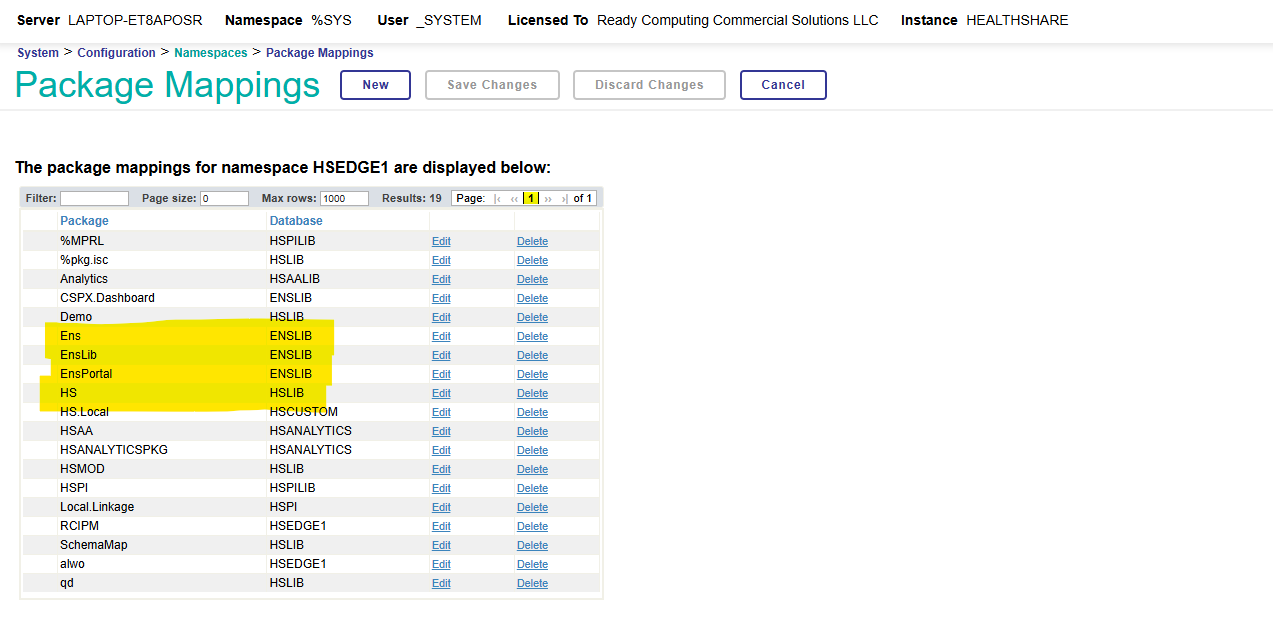Select highlighted page number 1
The height and width of the screenshot is (622, 1273).
tap(530, 199)
